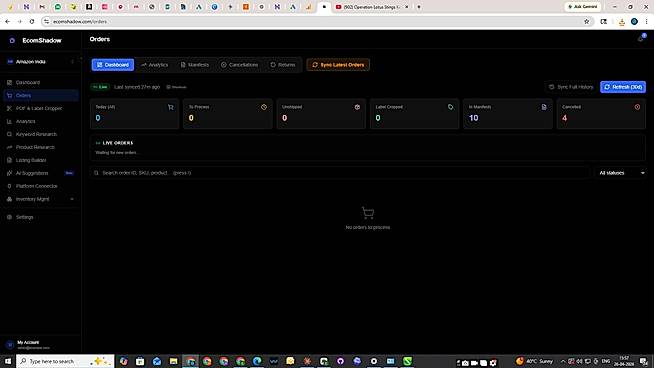Open Microsoft Edge from the taskbar

257,361
